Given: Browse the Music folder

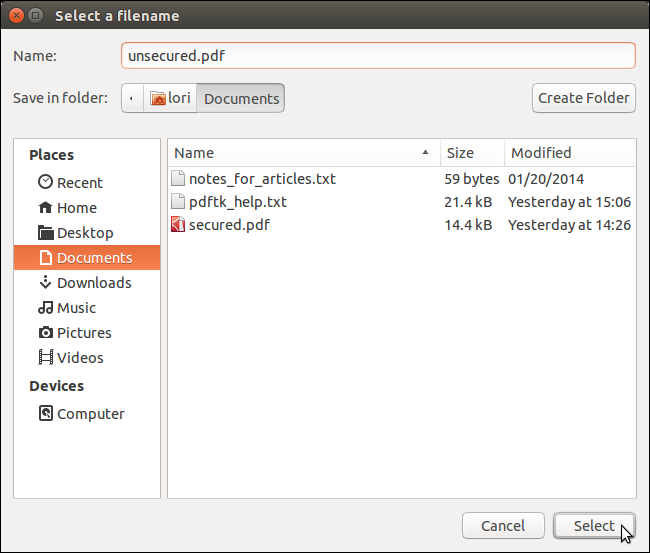Looking at the screenshot, I should coord(76,307).
